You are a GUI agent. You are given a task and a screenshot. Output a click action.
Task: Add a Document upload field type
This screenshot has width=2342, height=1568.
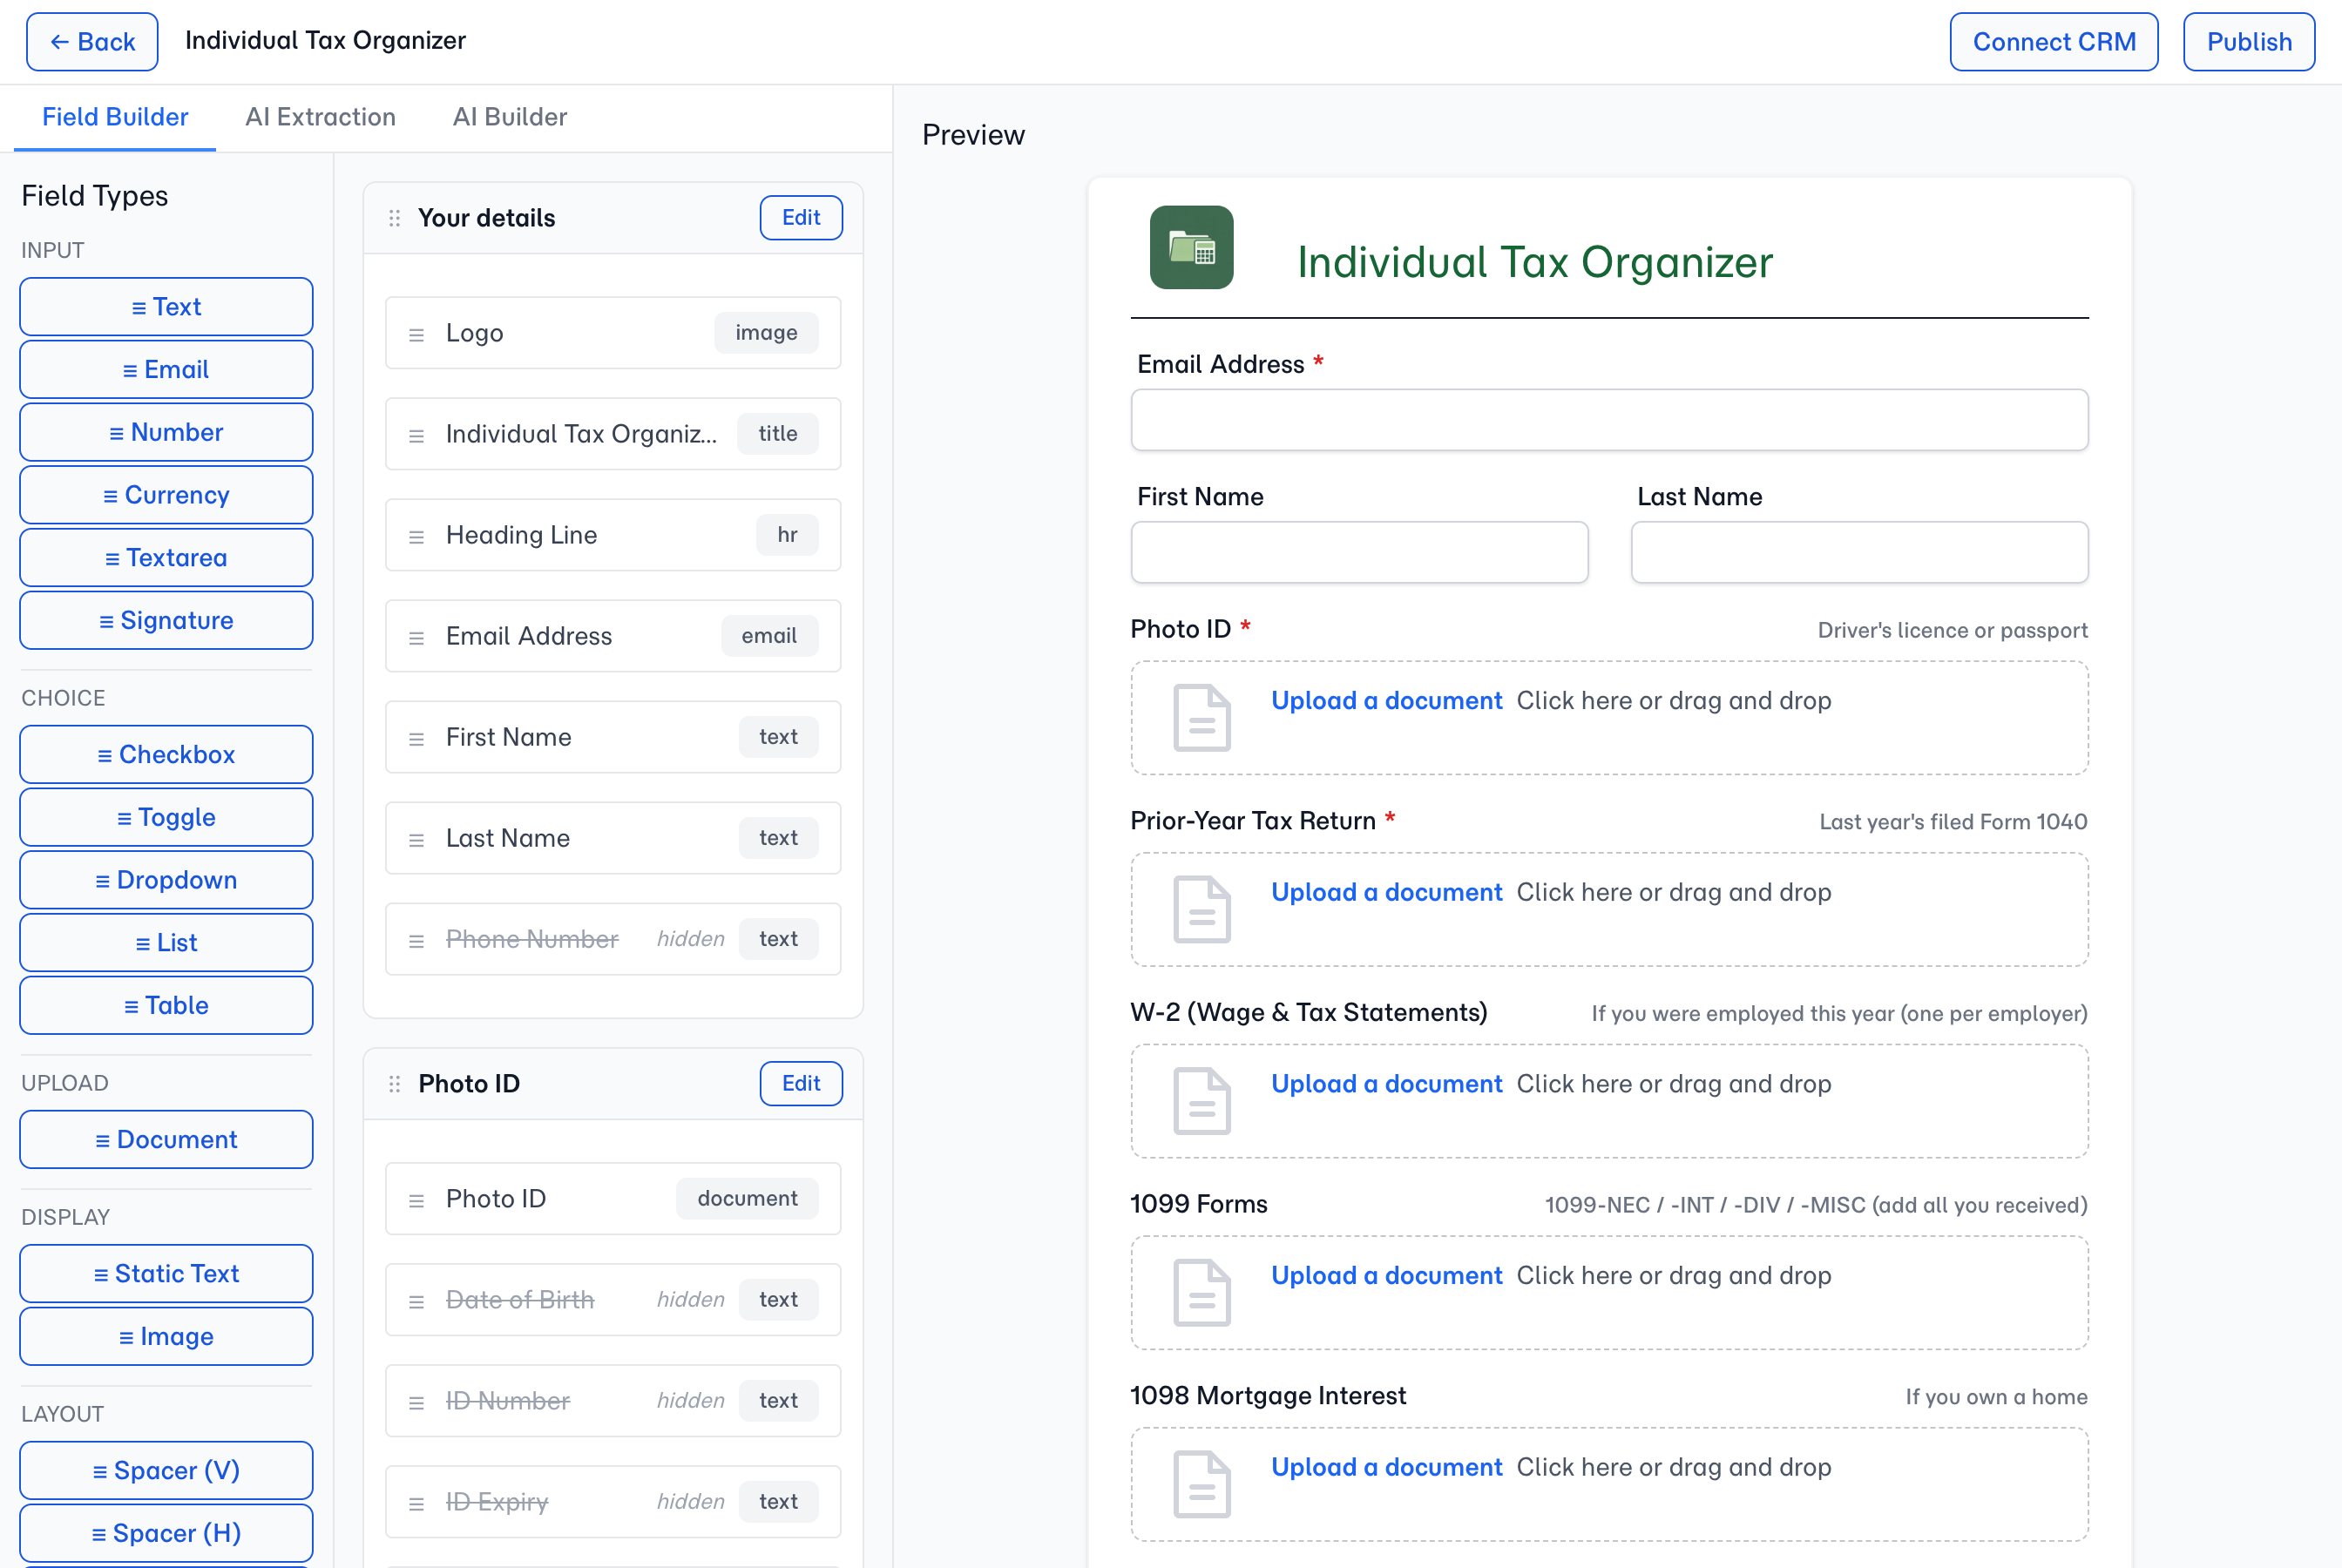166,1140
